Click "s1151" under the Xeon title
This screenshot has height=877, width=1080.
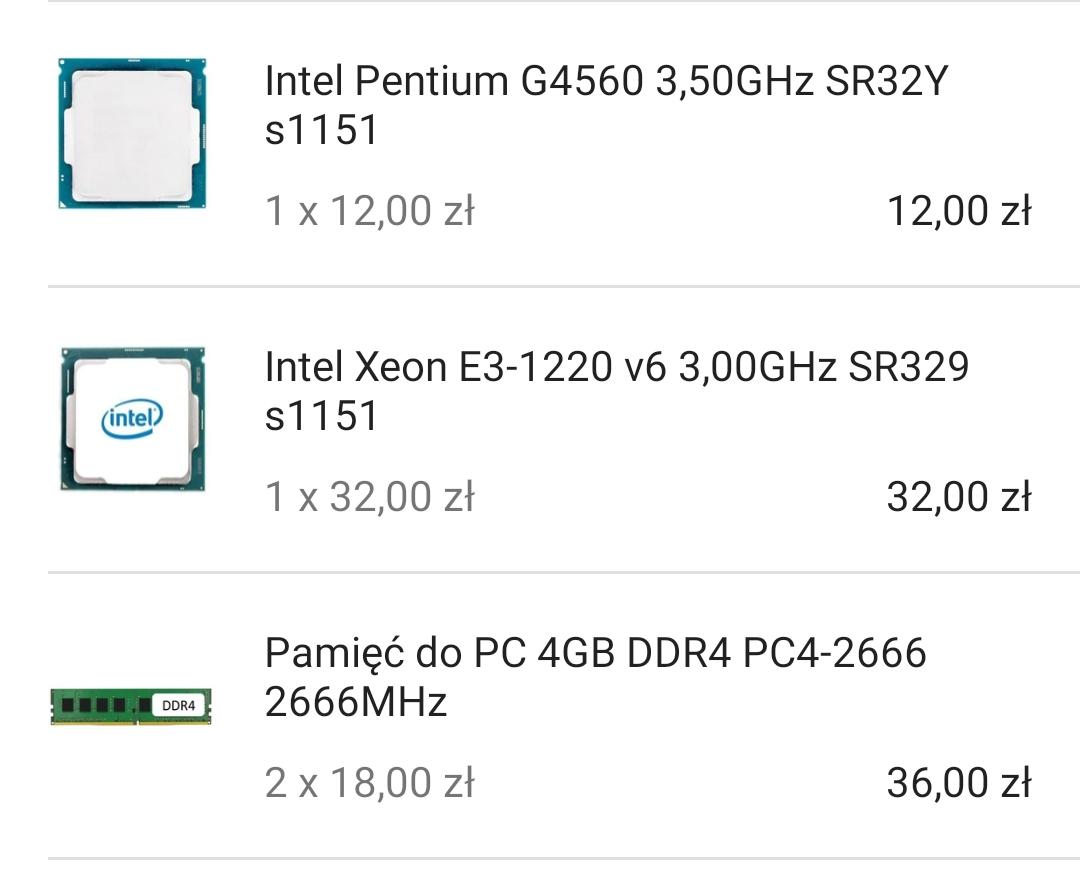[321, 416]
